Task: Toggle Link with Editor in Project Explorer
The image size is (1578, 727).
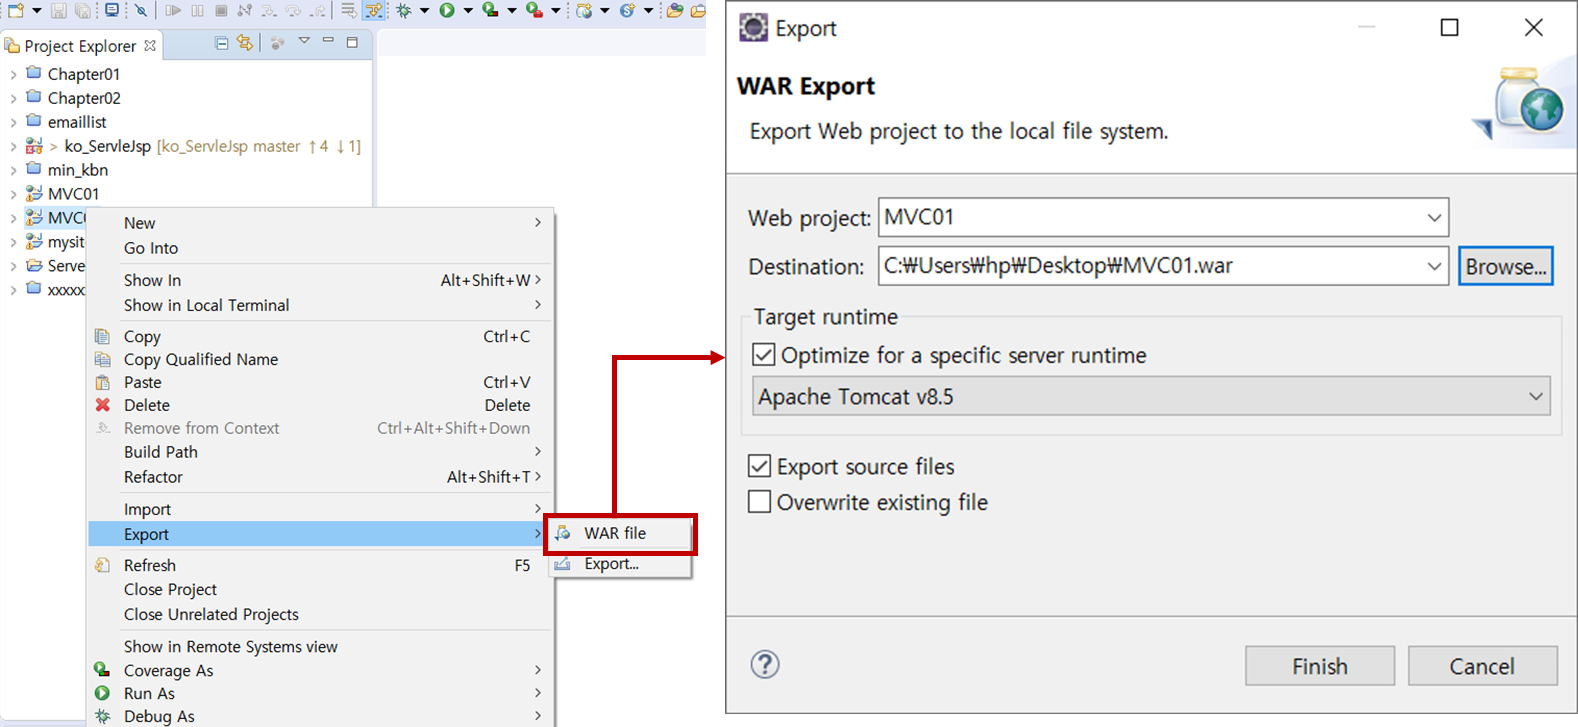Action: pos(245,43)
